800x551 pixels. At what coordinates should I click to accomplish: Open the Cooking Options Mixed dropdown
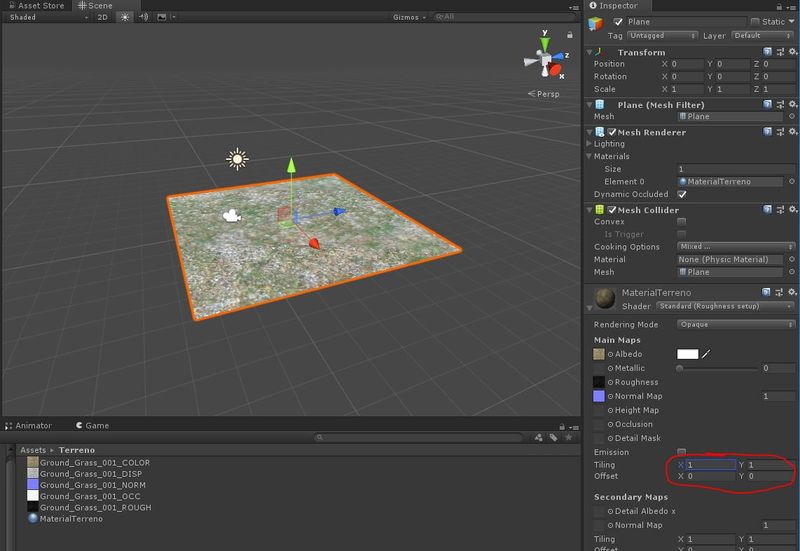(x=736, y=246)
